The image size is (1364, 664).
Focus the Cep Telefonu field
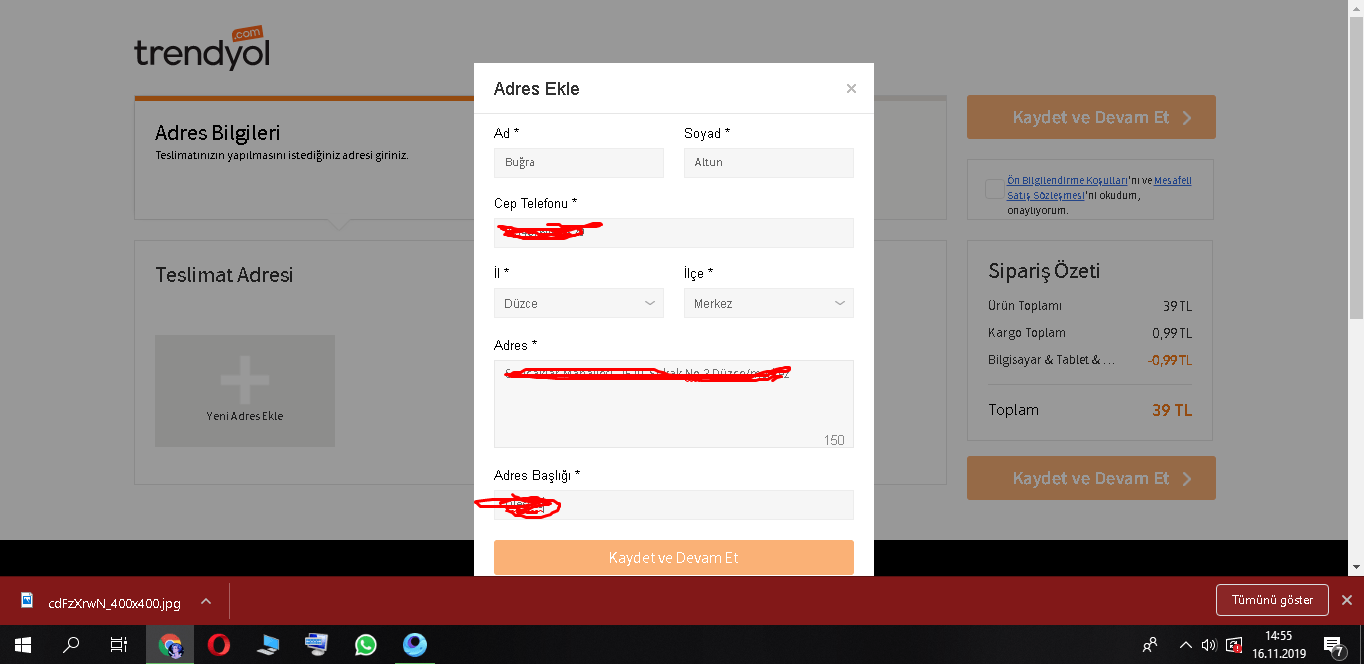pos(674,233)
